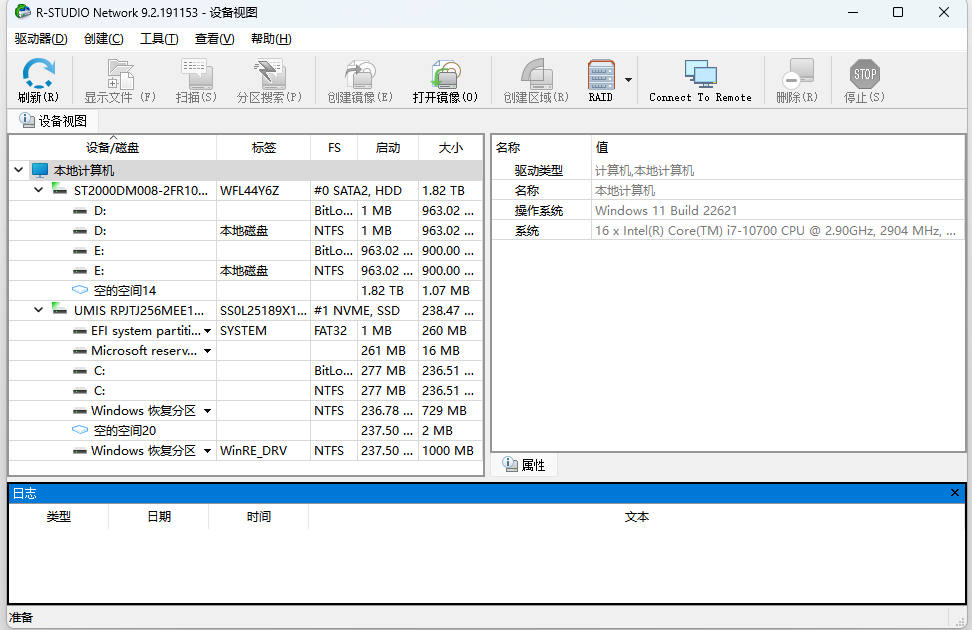Image resolution: width=972 pixels, height=630 pixels.
Task: Click the Refresh (刷新) toolbar icon
Action: [38, 74]
